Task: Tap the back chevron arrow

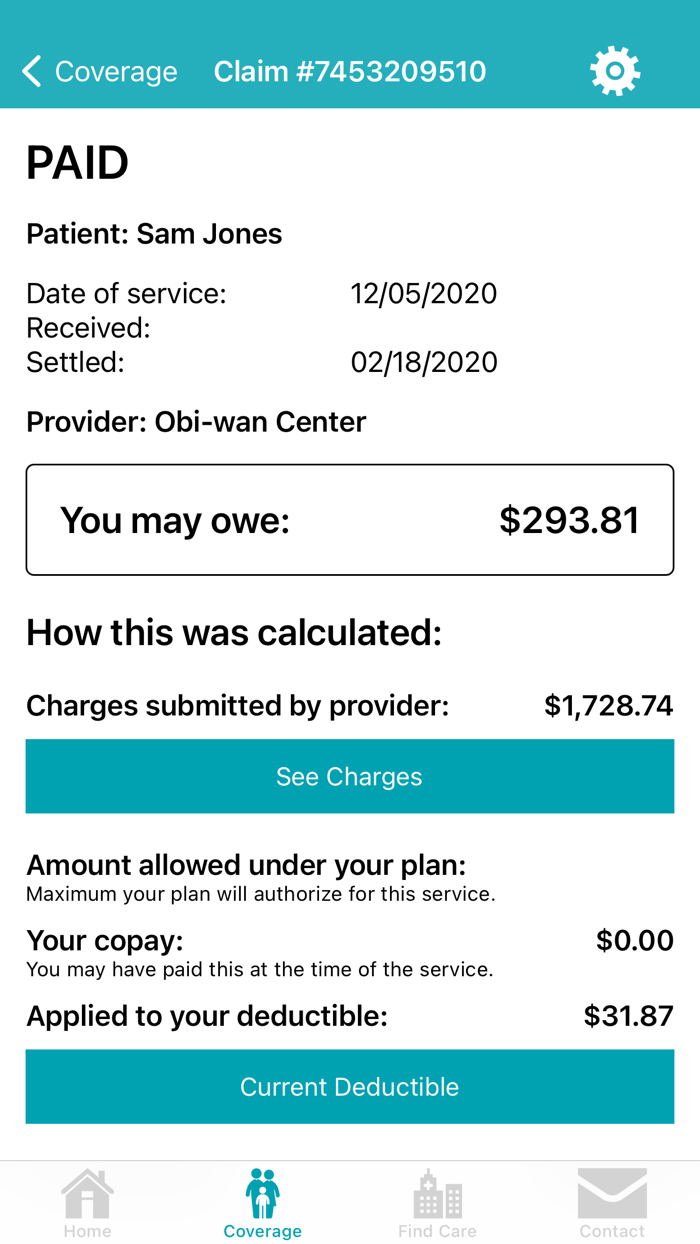Action: (32, 71)
